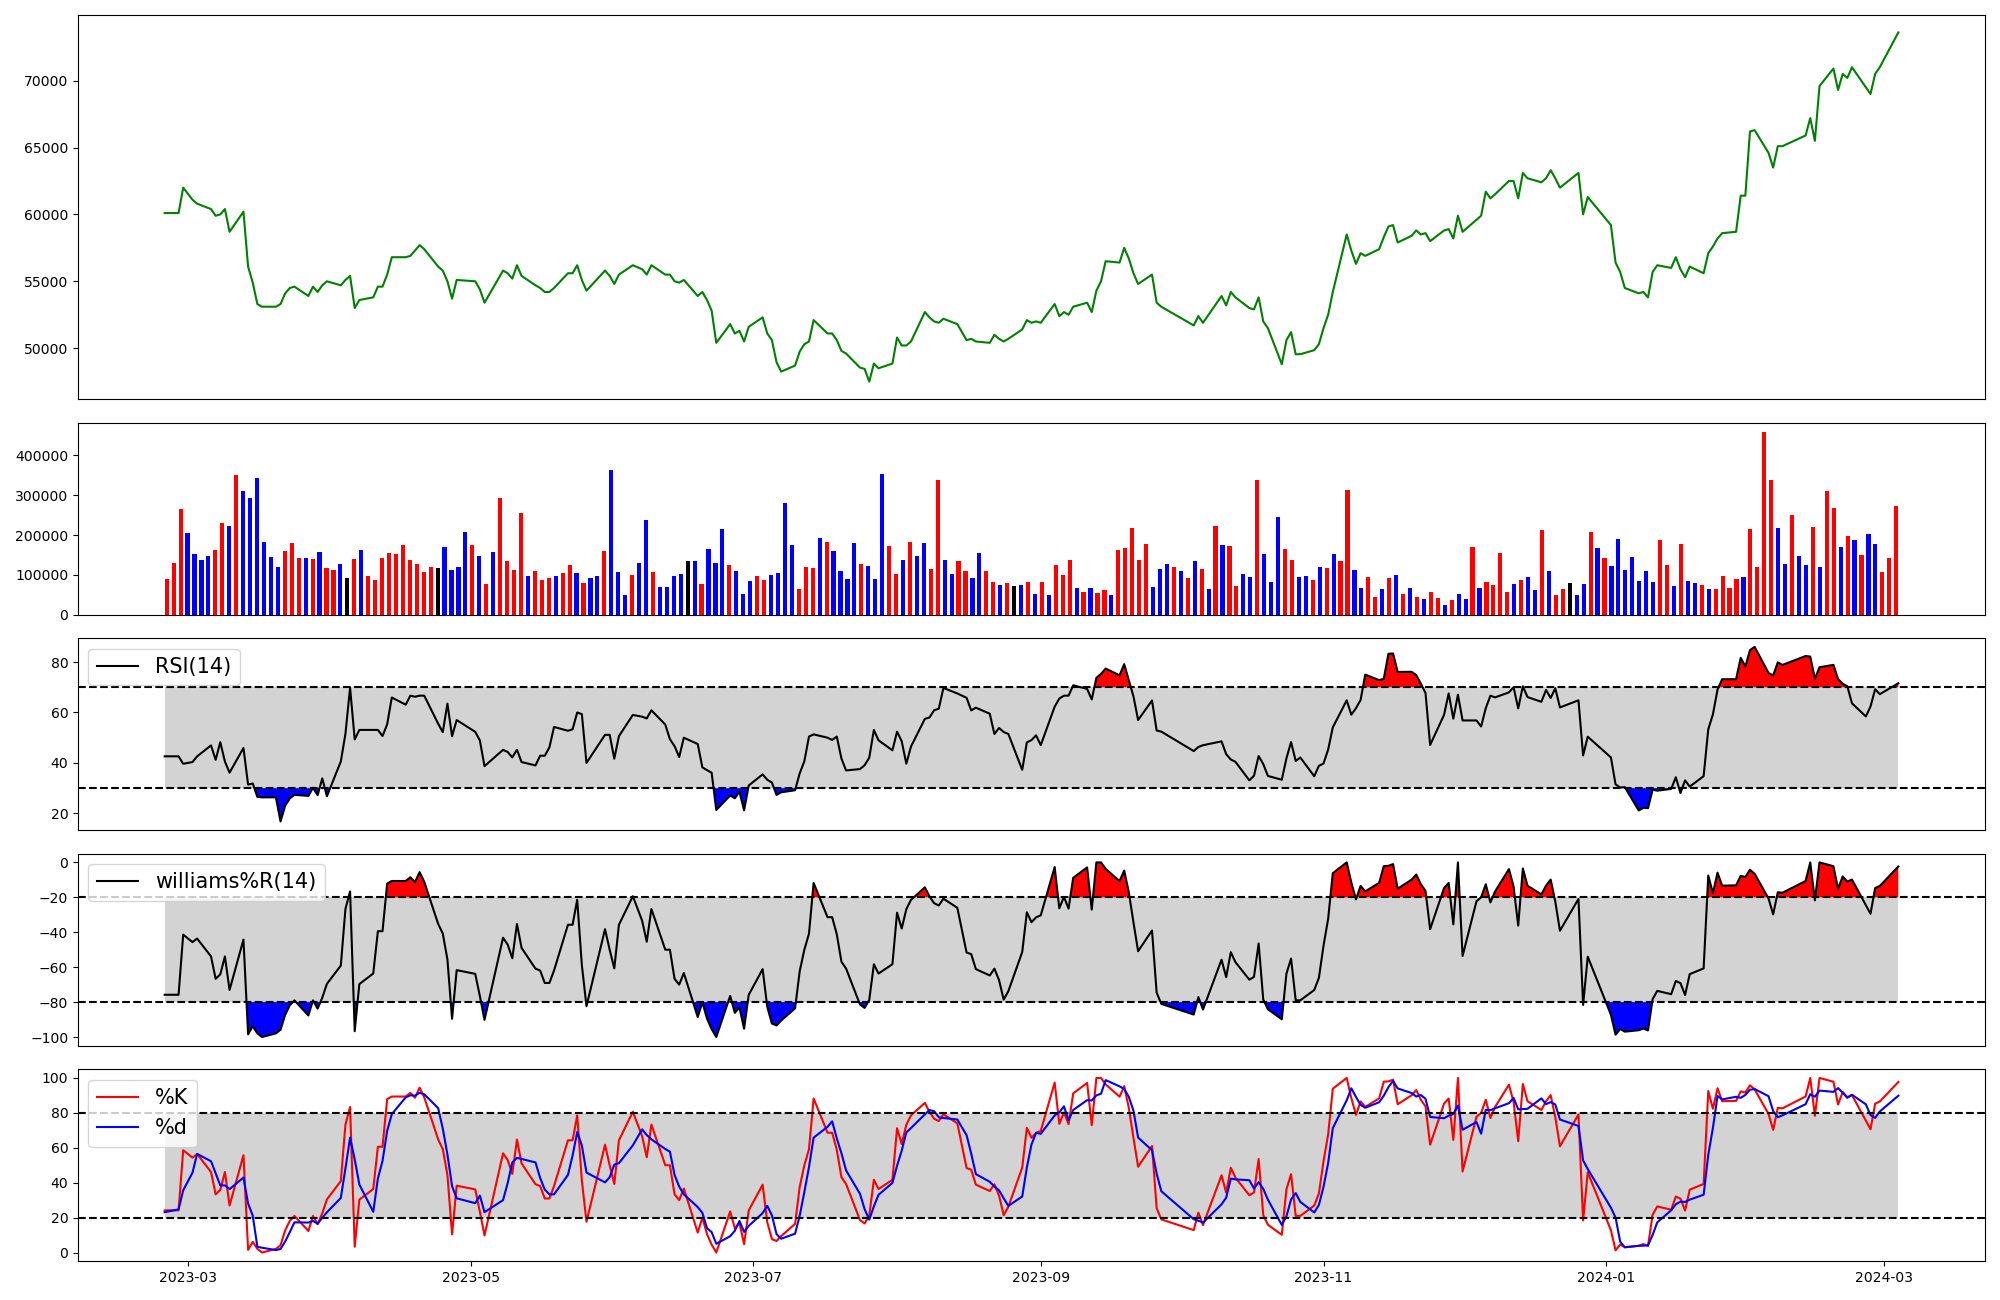This screenshot has height=1300, width=2000.
Task: Click the red %K legend line sample
Action: [117, 1097]
